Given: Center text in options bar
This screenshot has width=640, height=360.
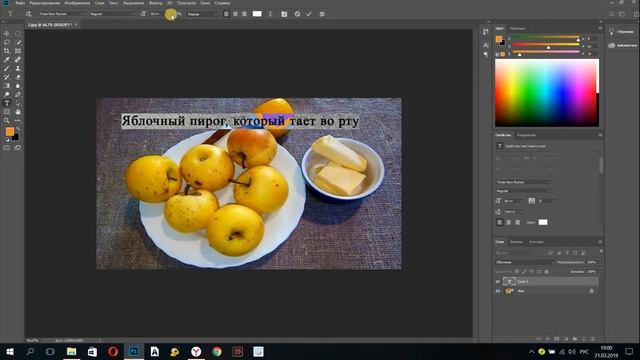Looking at the screenshot, I should [236, 14].
